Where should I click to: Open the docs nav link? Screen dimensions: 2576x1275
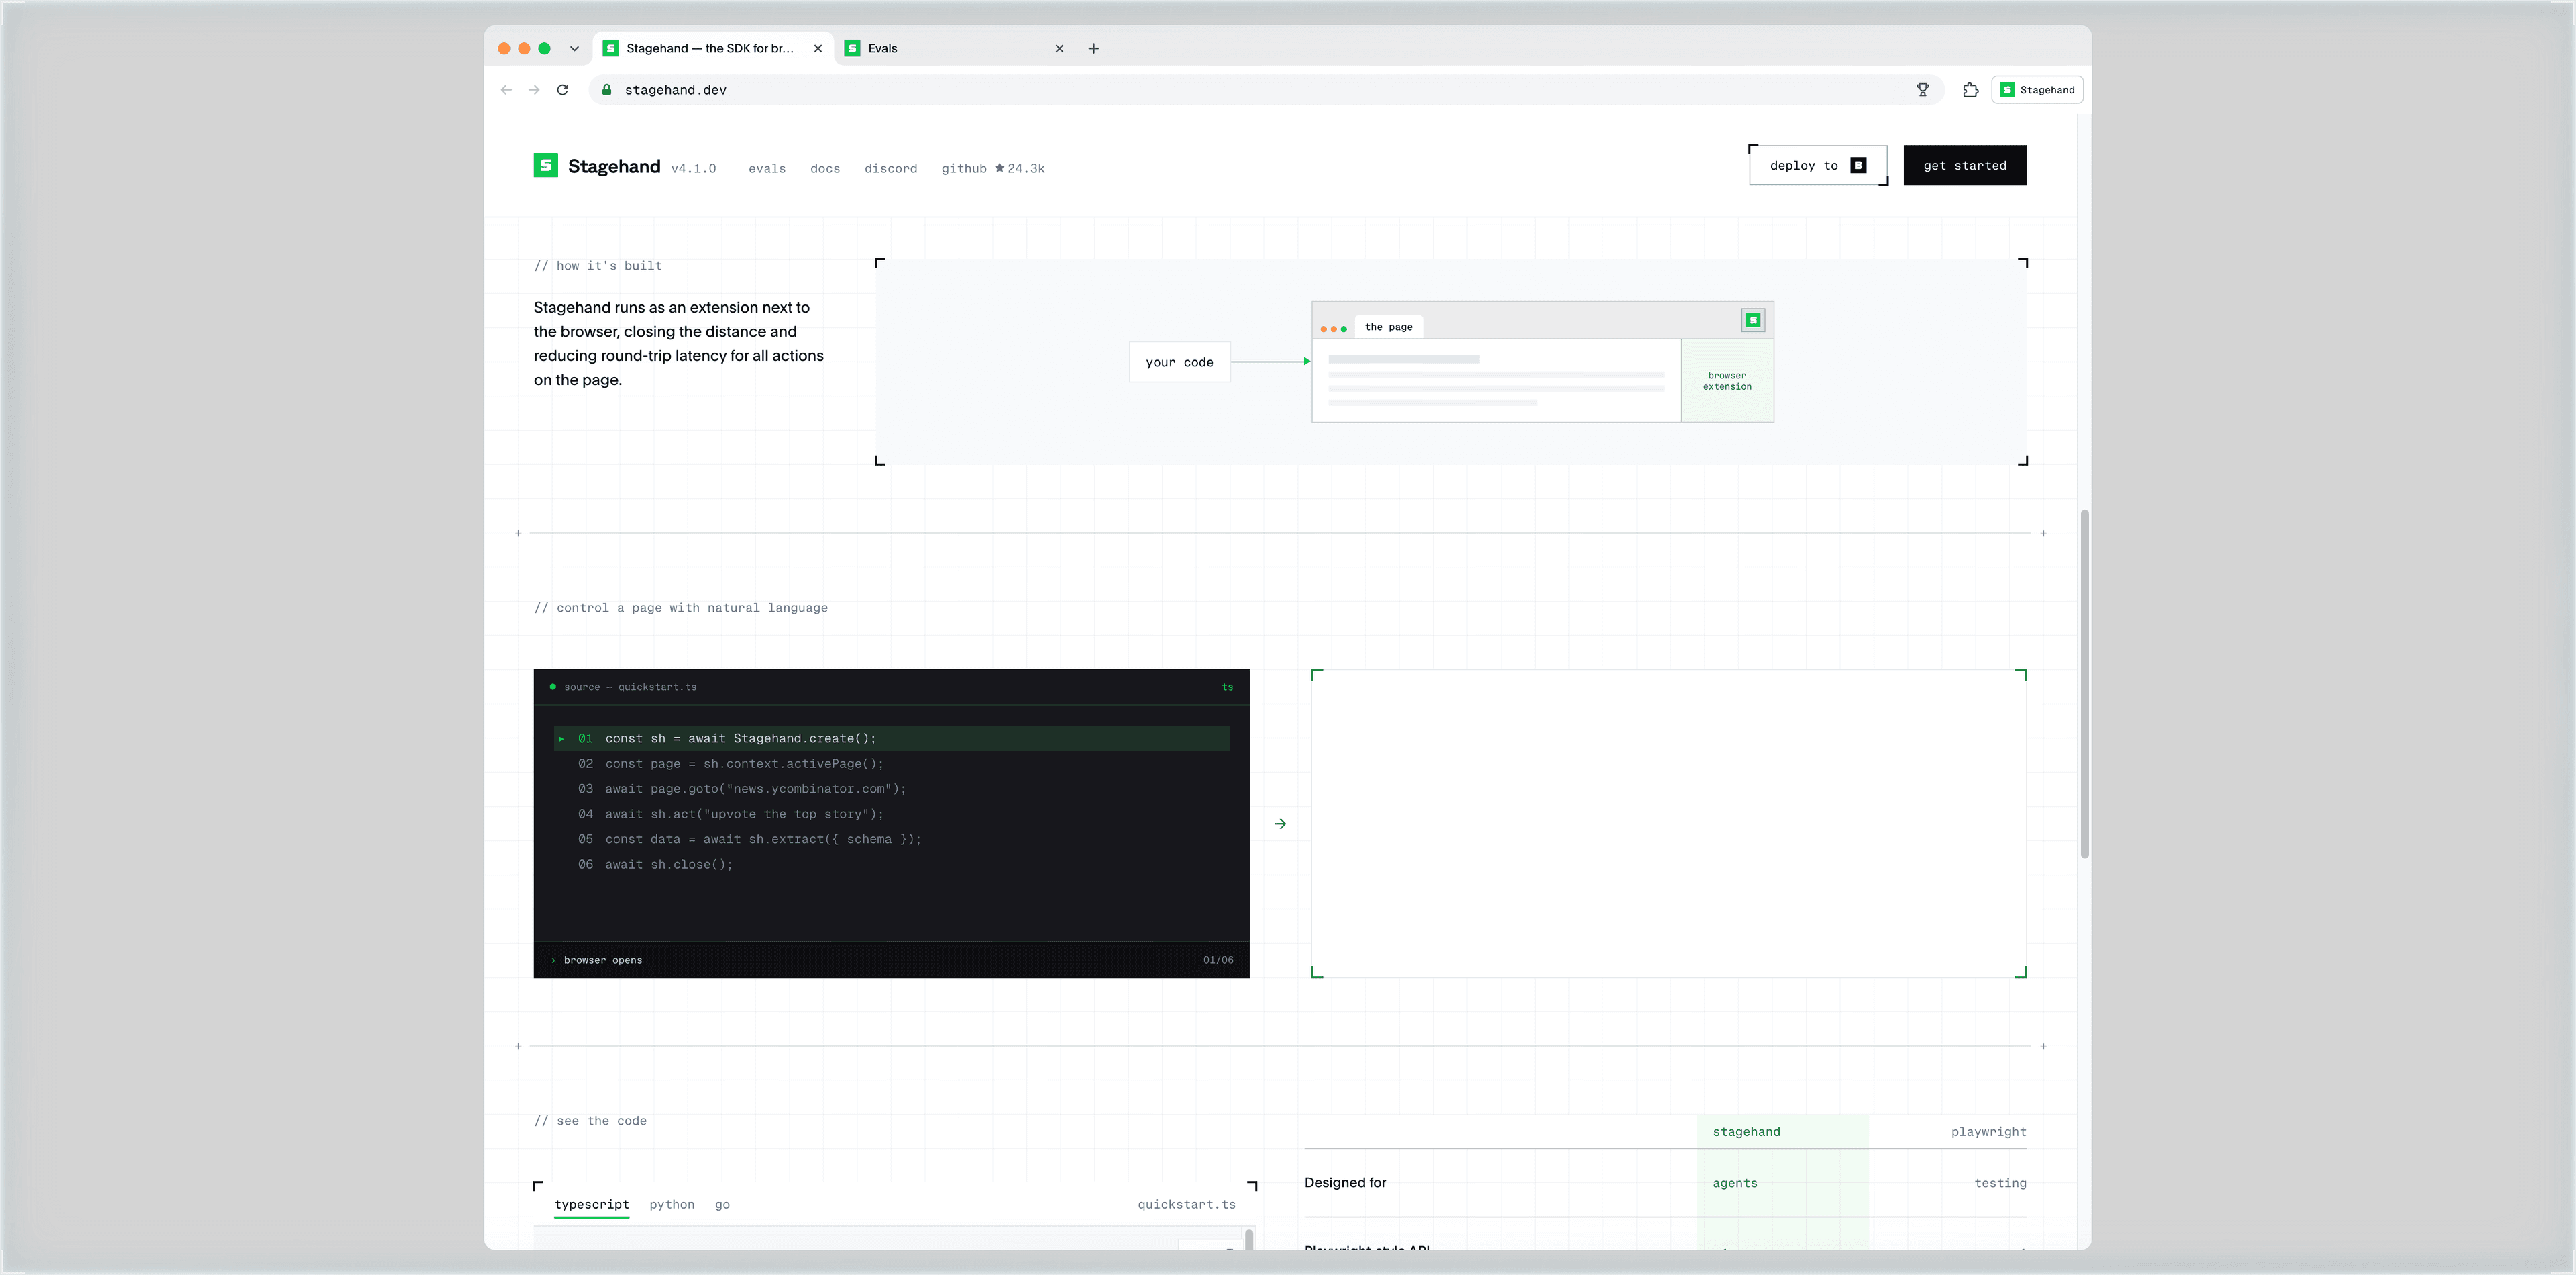coord(825,168)
